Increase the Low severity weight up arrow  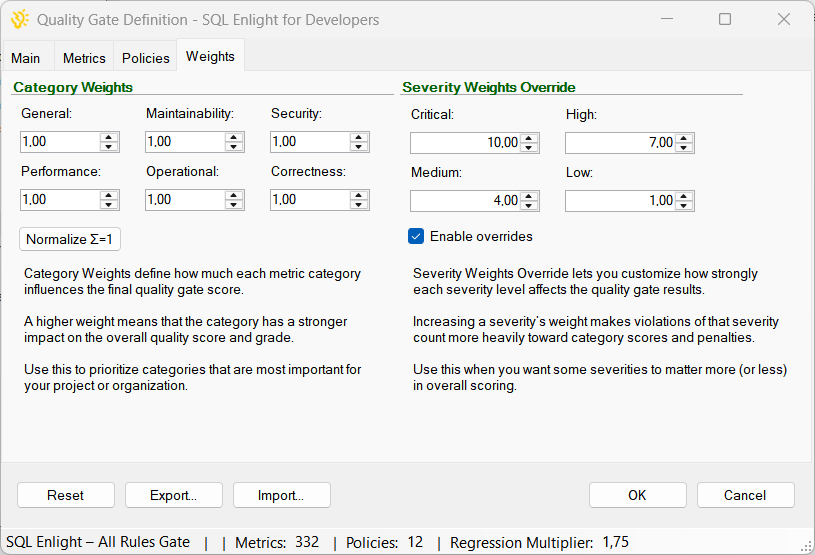pyautogui.click(x=684, y=196)
